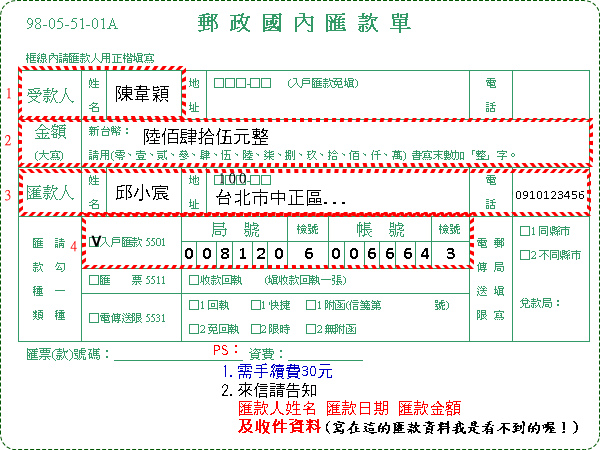
Task: Click the instruction 框線內請匯款人用正楷填寫
Action: pyautogui.click(x=90, y=58)
